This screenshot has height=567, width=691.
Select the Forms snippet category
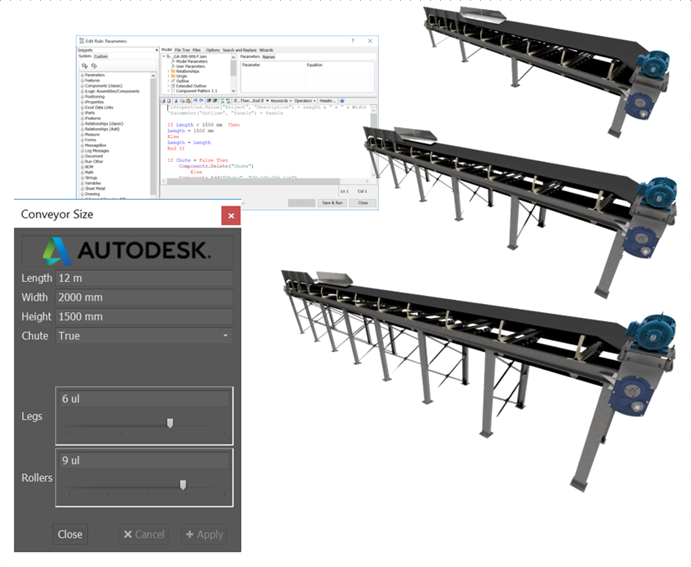(91, 140)
